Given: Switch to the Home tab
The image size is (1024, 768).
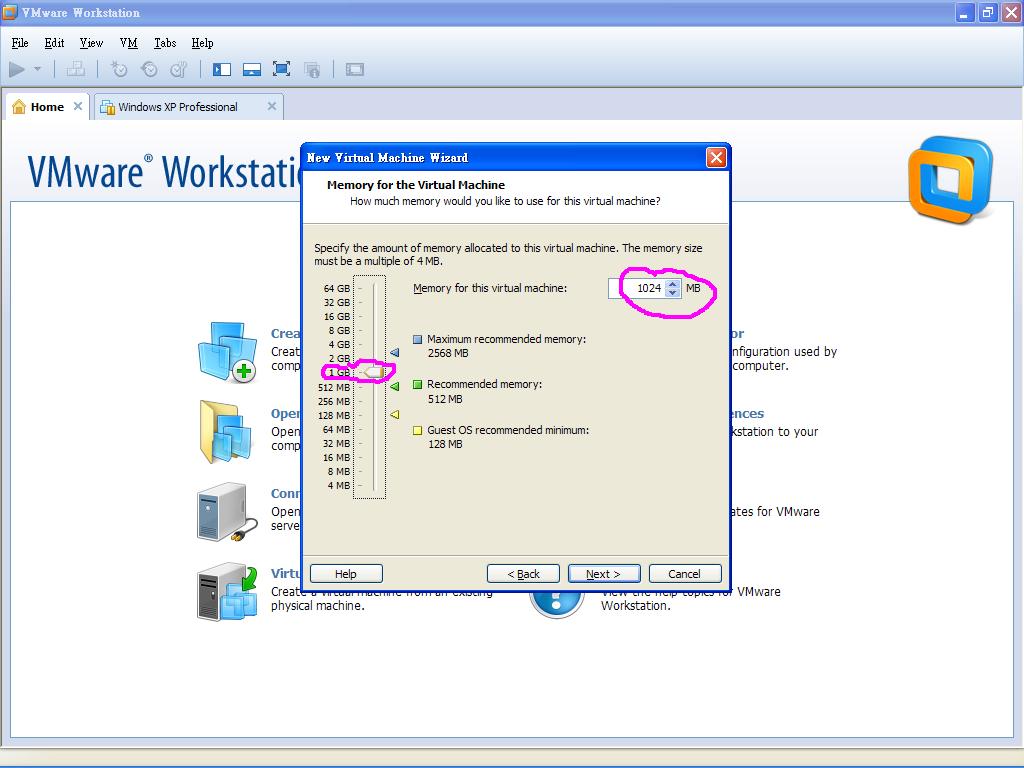Looking at the screenshot, I should click(x=46, y=106).
